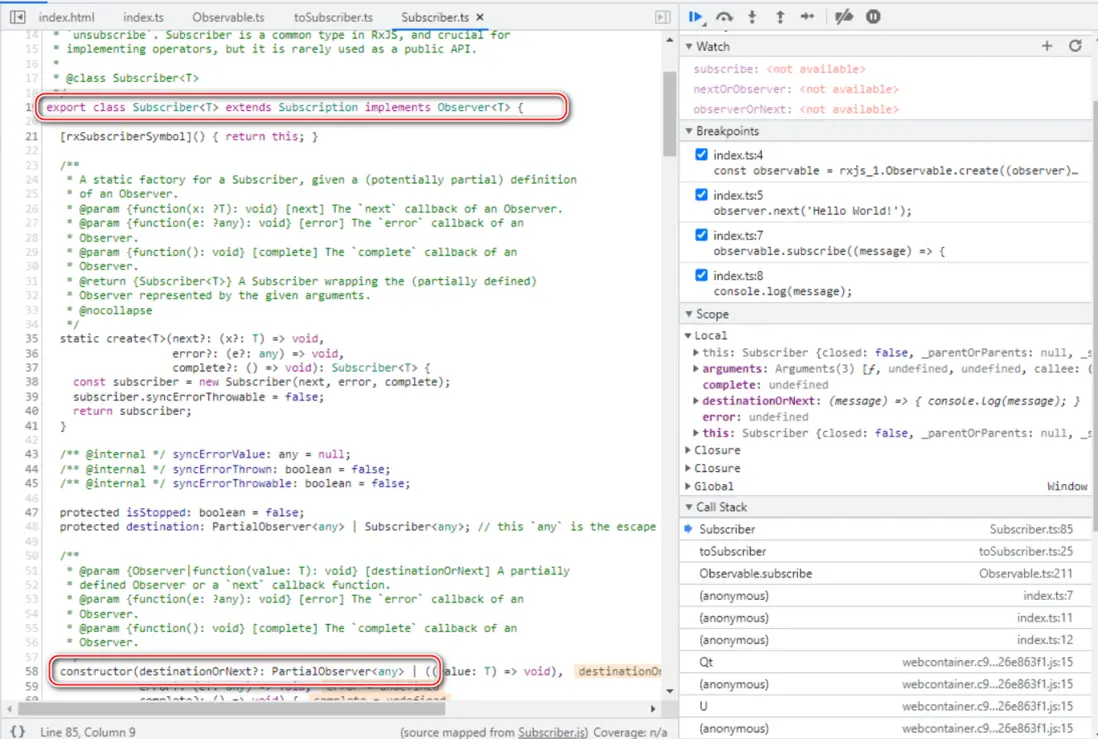Refresh the watch expressions

1075,46
